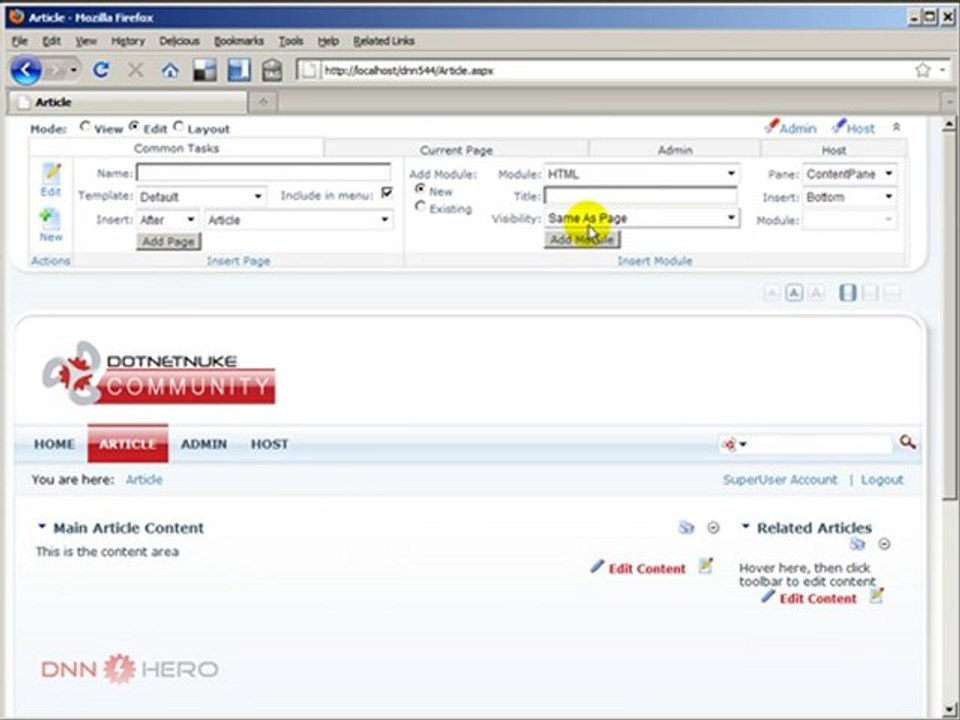Screen dimensions: 960x720
Task: Open the History menu
Action: (x=127, y=41)
